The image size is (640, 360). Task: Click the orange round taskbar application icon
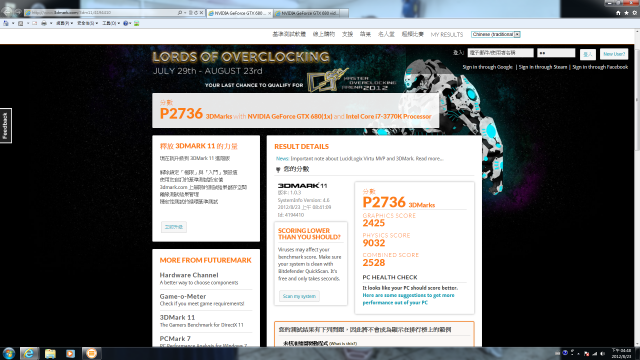[x=91, y=353]
